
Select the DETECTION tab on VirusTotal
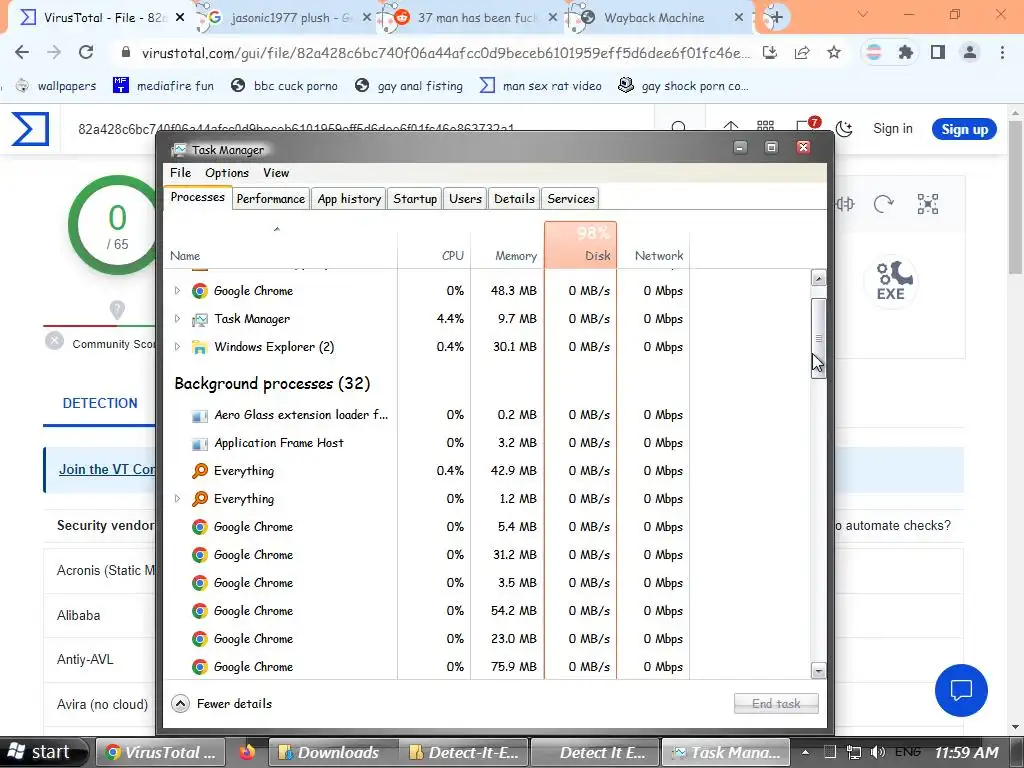coord(100,404)
